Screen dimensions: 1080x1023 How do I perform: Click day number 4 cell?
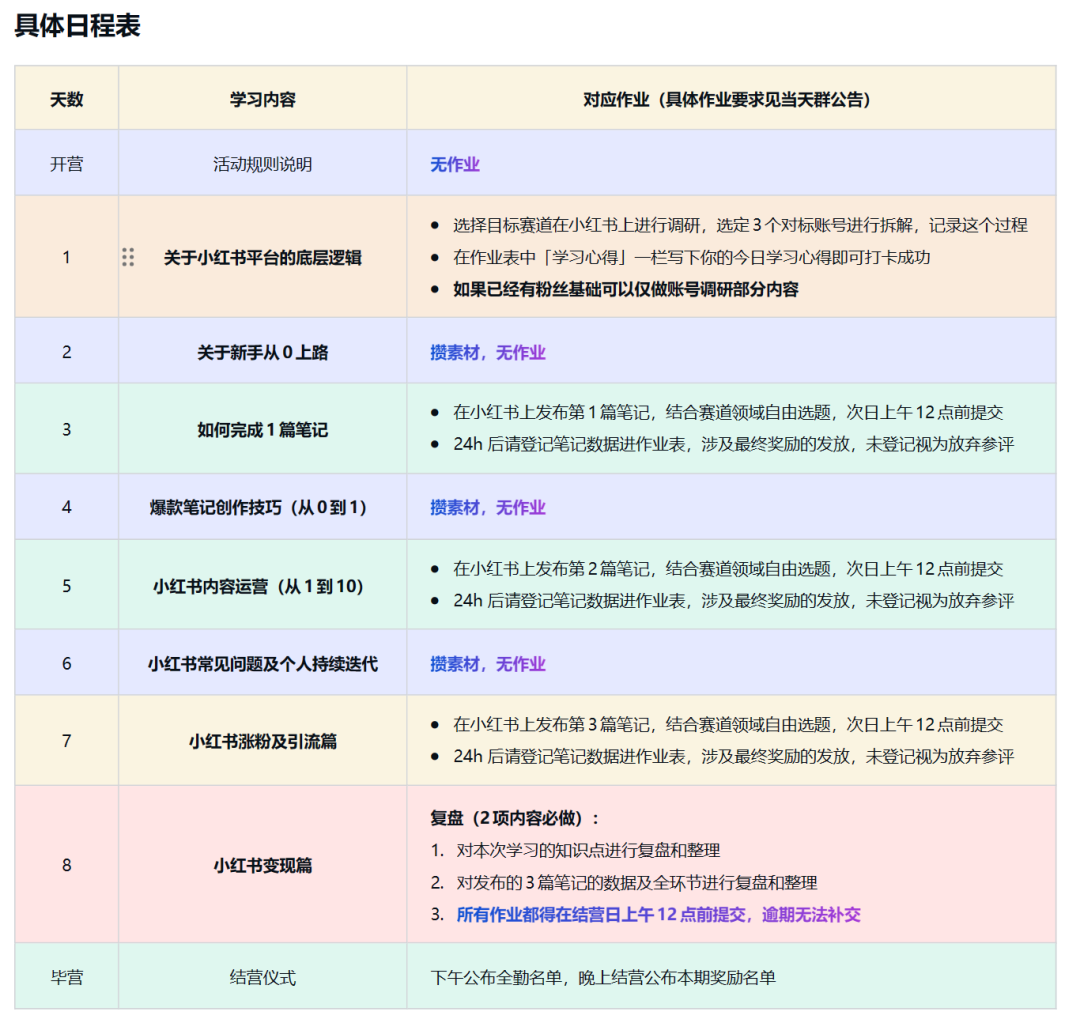coord(67,507)
